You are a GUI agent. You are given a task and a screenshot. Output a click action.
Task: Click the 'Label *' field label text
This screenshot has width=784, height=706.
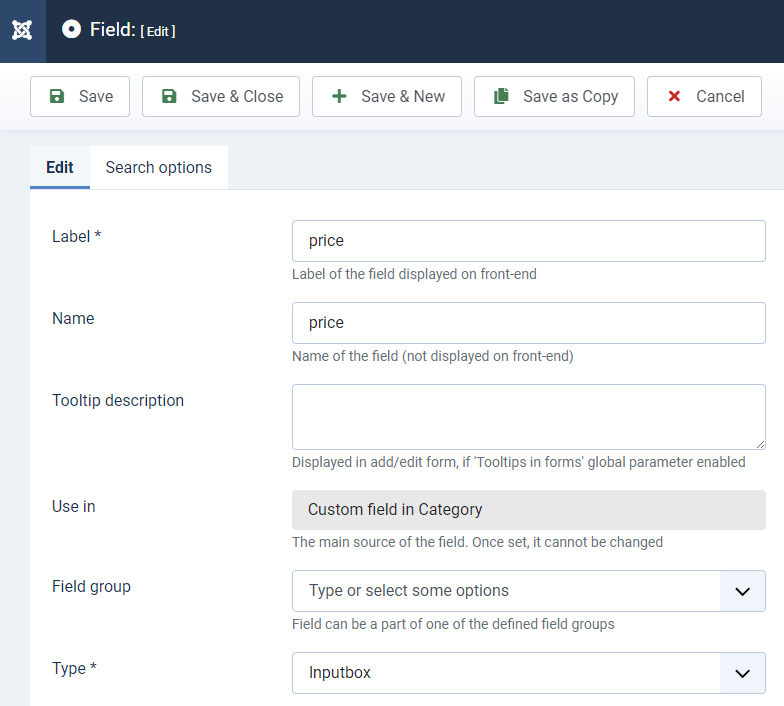tap(76, 236)
